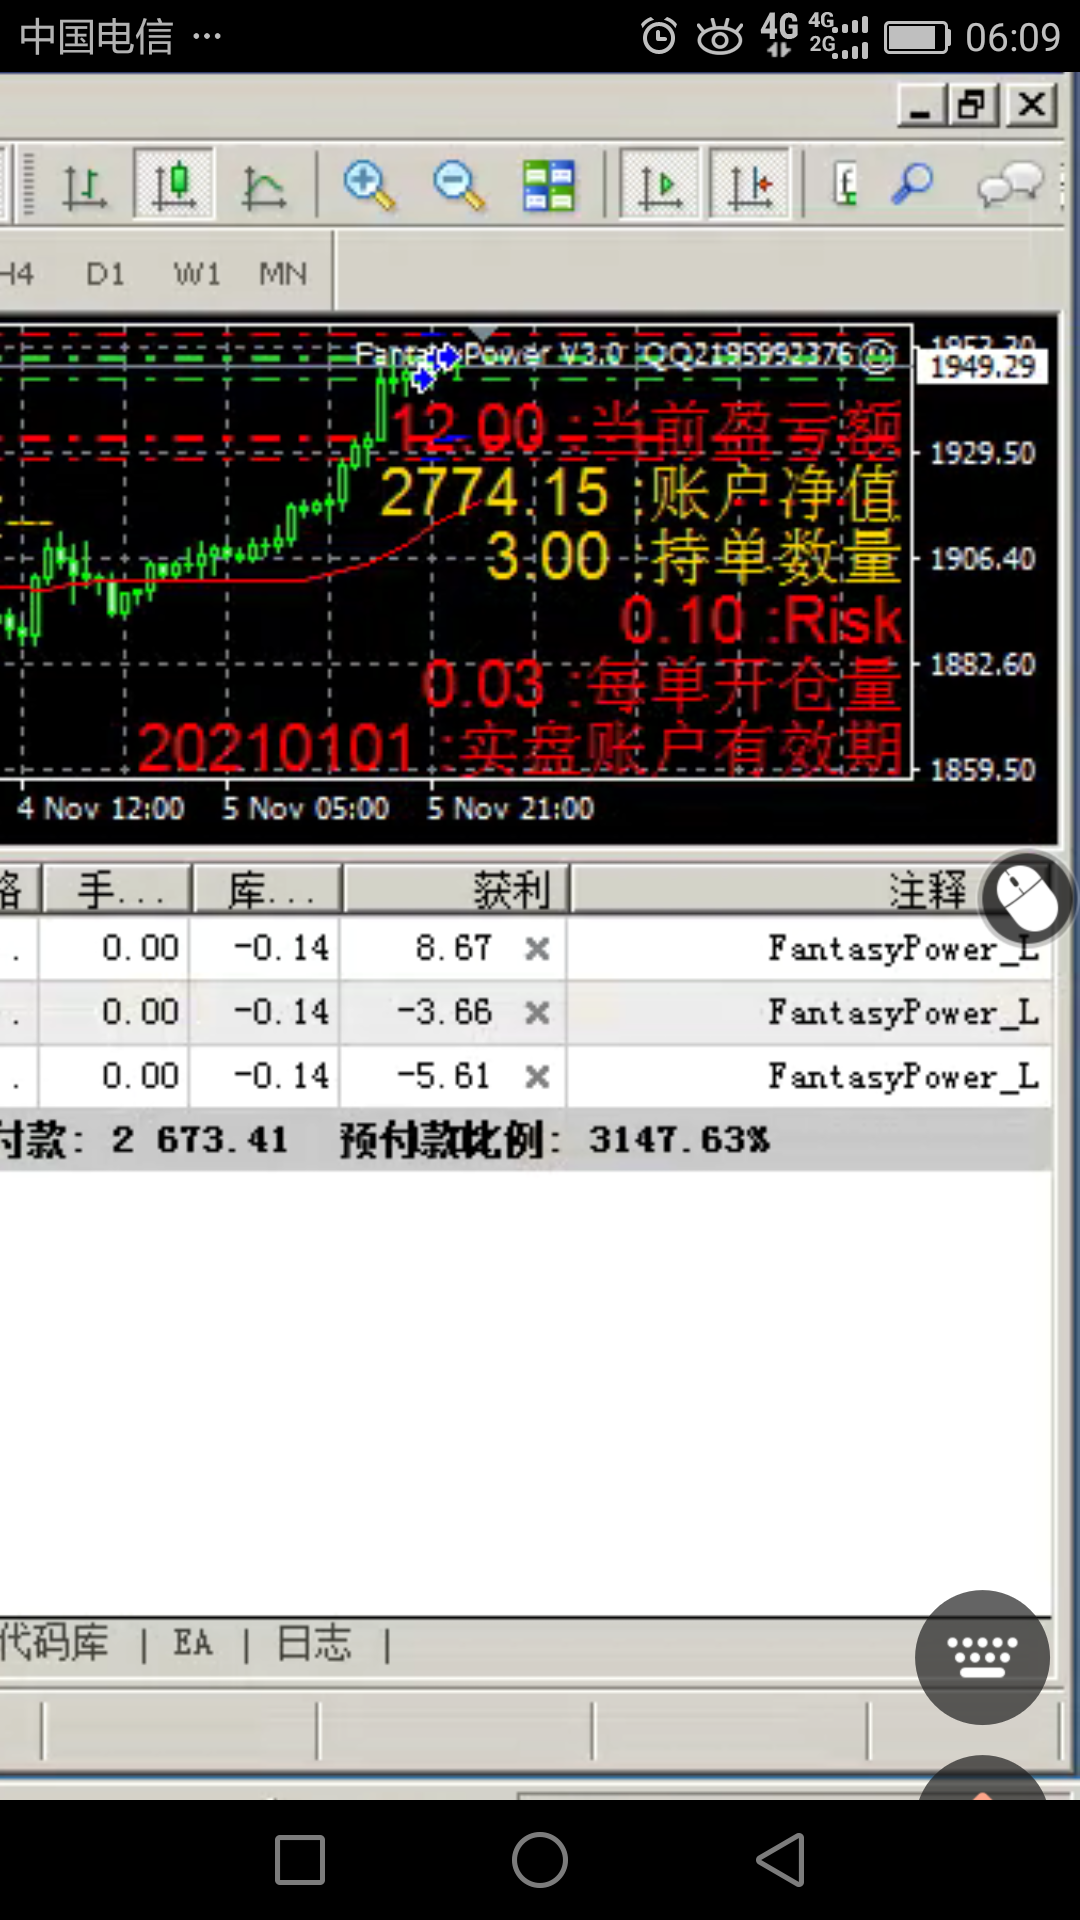Select the W1 timeframe
Image resolution: width=1080 pixels, height=1920 pixels.
click(197, 273)
